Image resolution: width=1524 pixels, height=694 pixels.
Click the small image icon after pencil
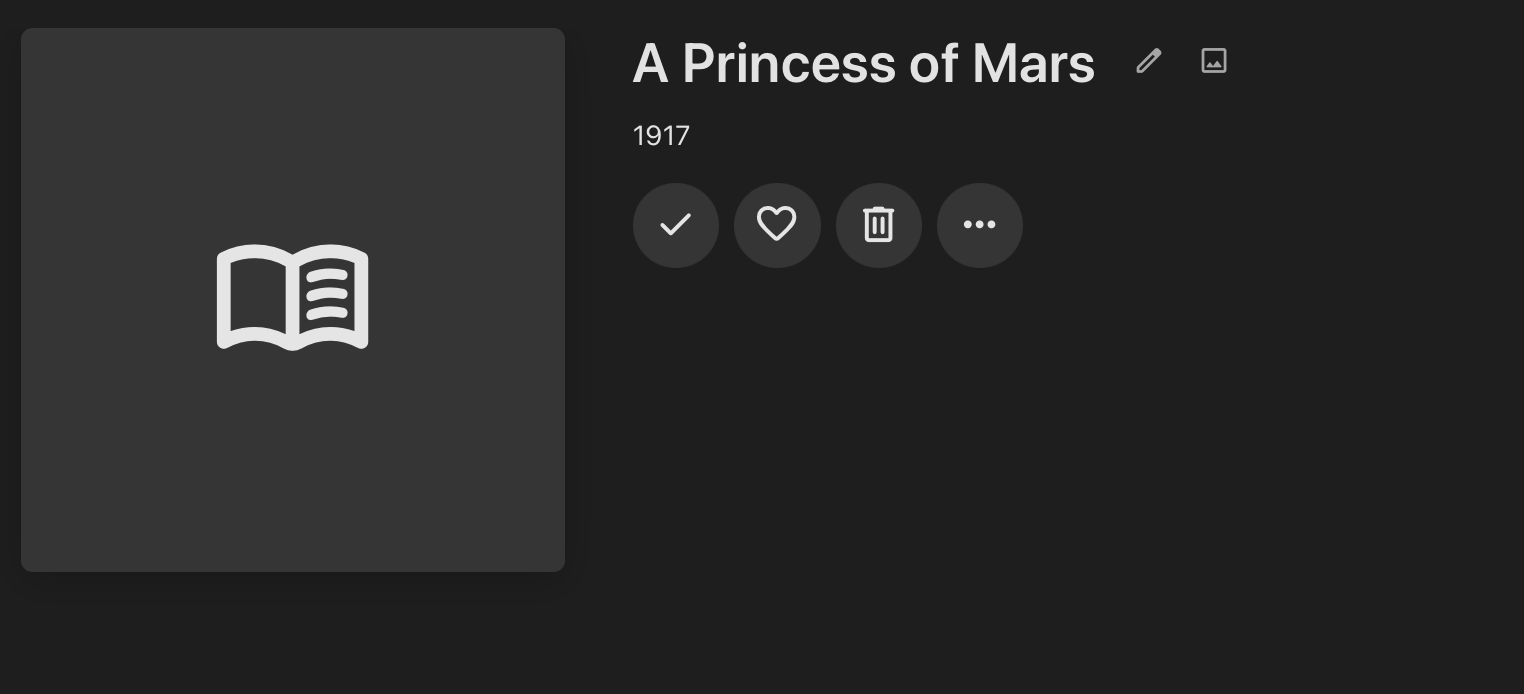1213,61
